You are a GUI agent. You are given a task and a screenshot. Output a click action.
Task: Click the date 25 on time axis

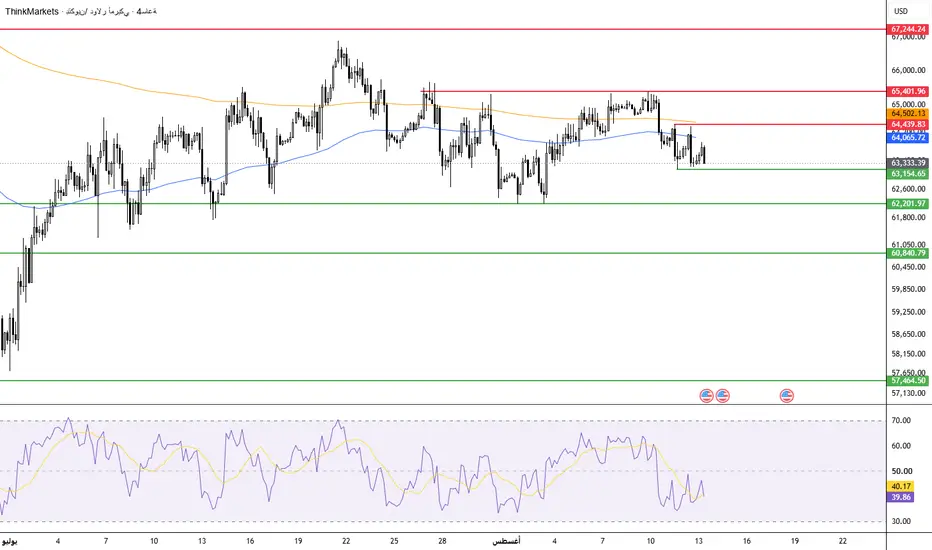click(394, 541)
